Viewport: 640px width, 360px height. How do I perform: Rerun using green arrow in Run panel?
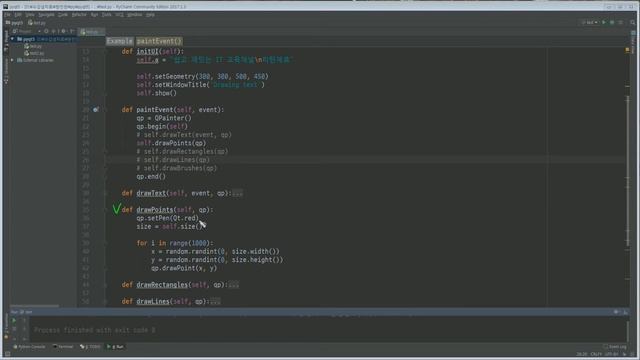click(14, 321)
